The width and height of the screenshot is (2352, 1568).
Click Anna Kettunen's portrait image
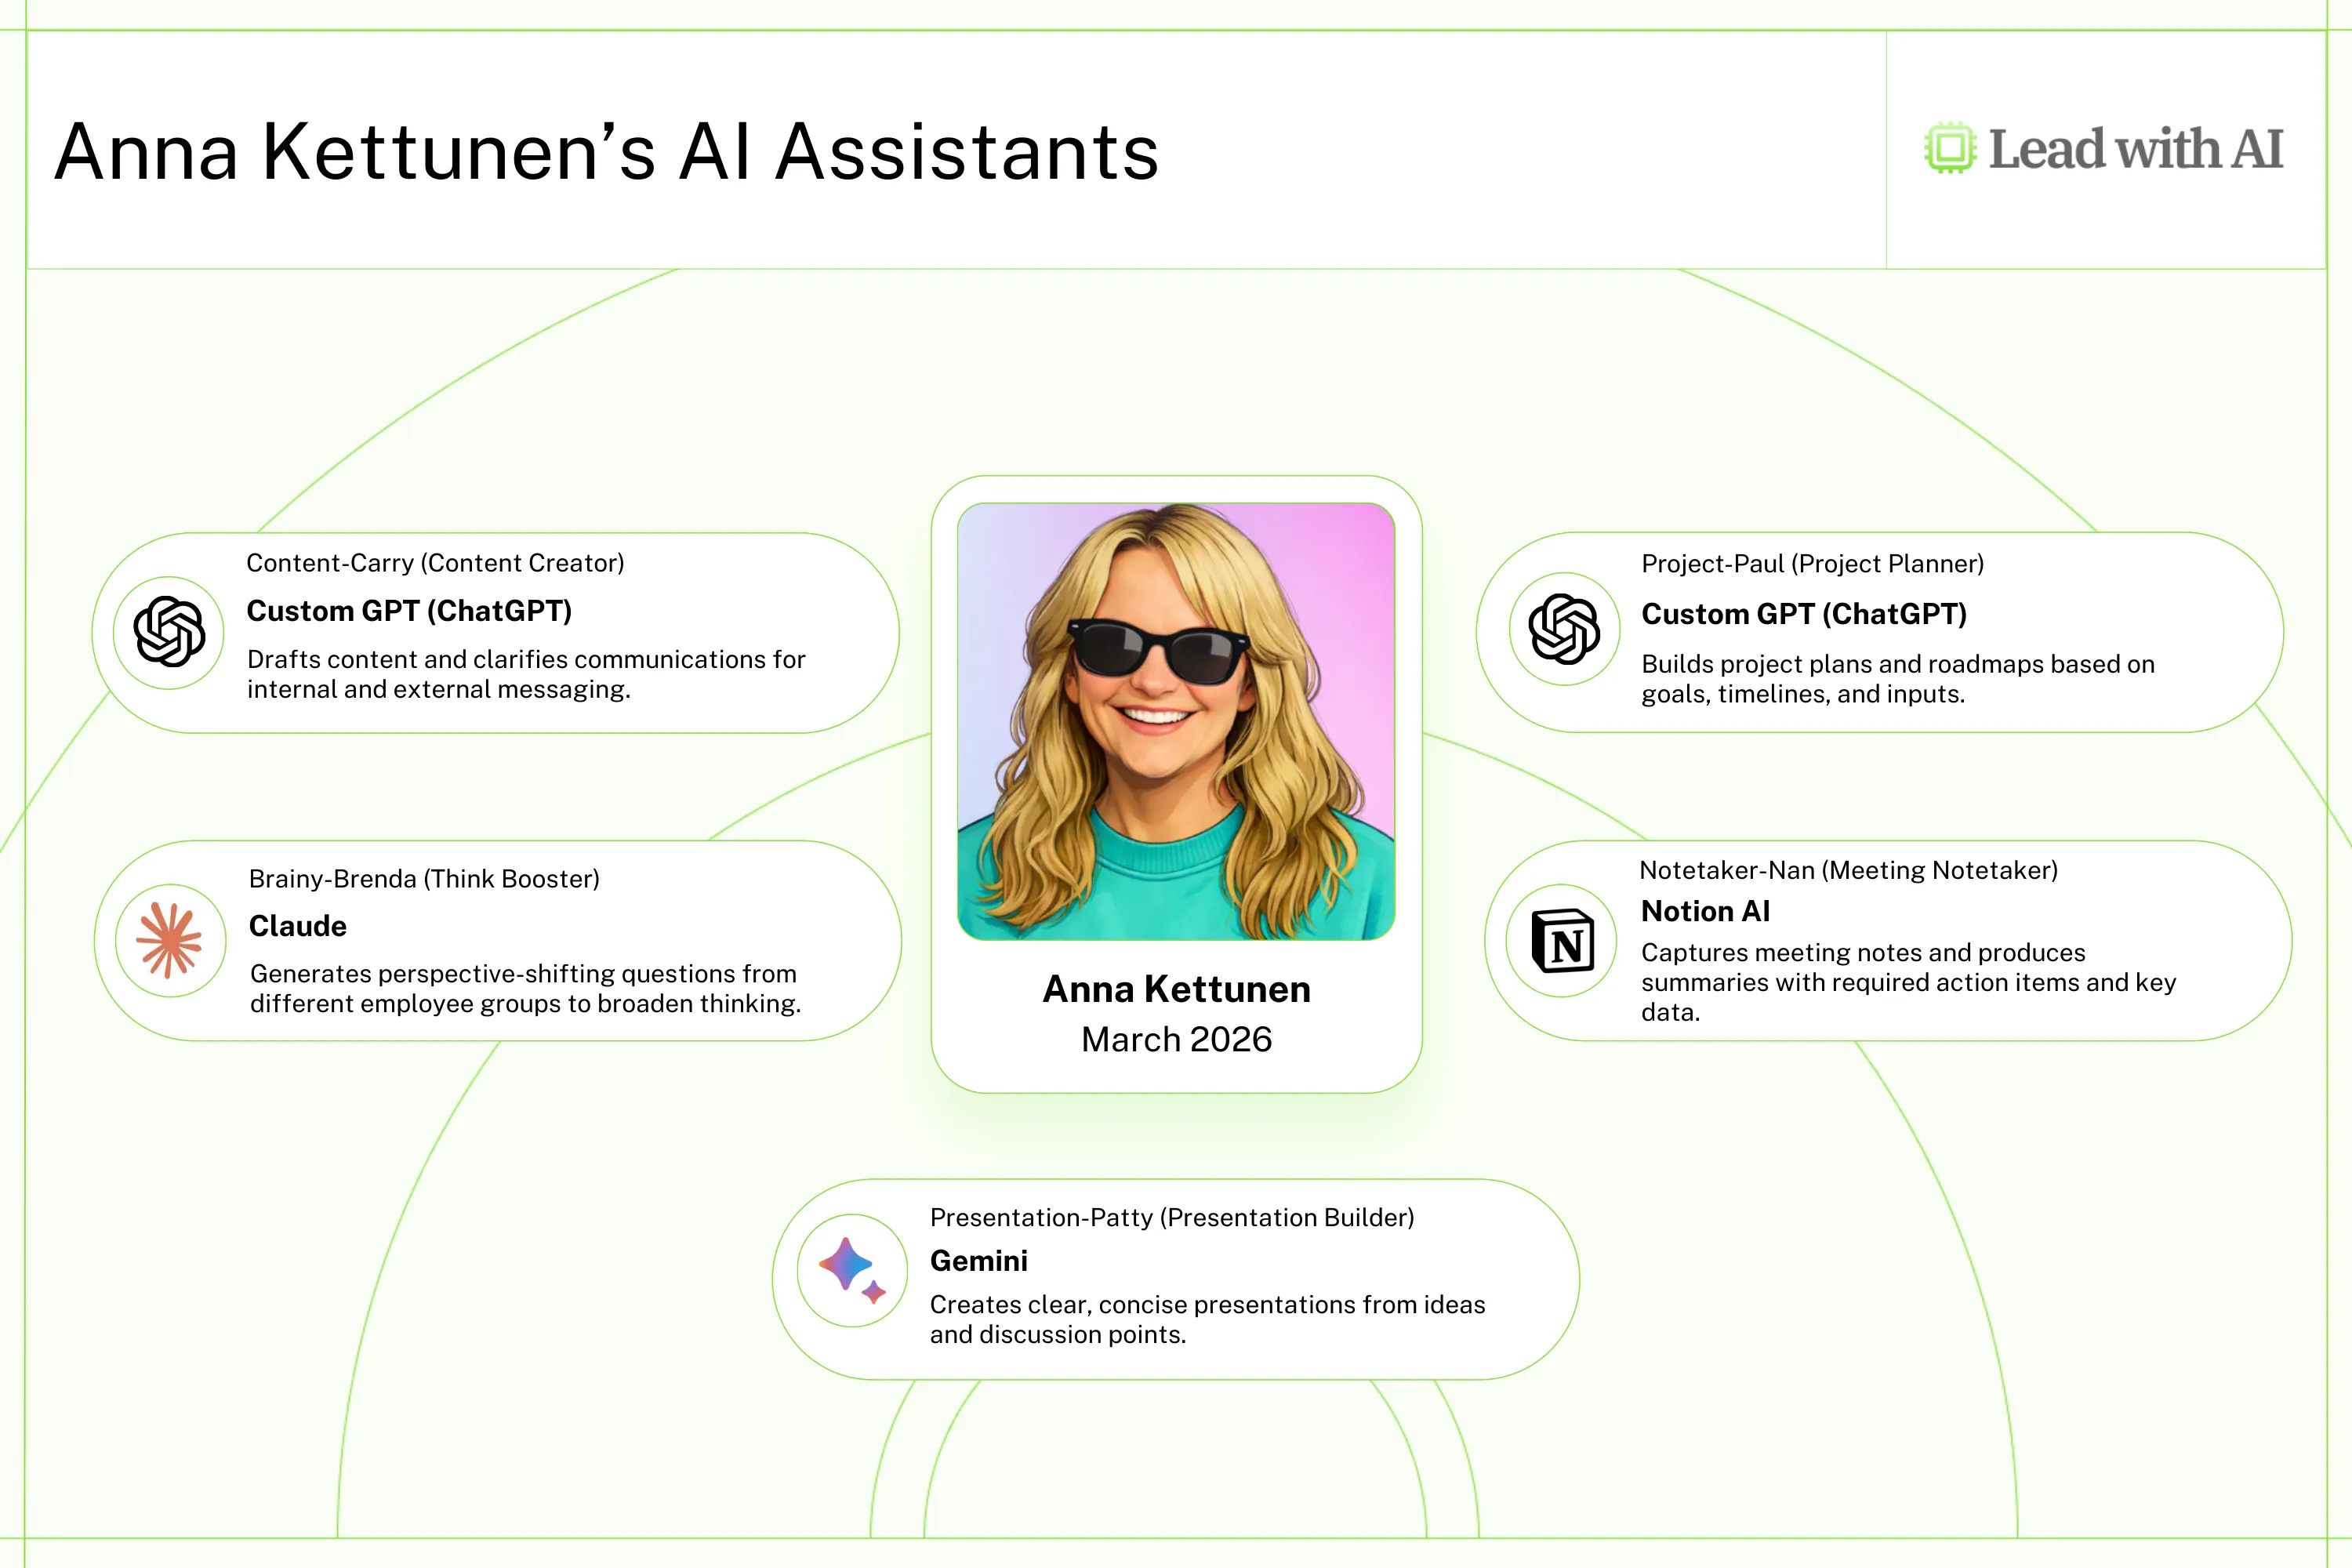click(1176, 721)
